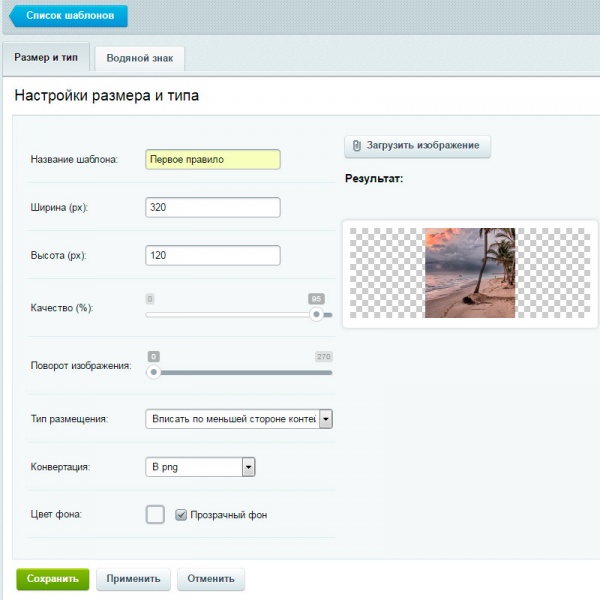Click the Поворот изображения slider handle
Screen dimensions: 600x600
(153, 372)
